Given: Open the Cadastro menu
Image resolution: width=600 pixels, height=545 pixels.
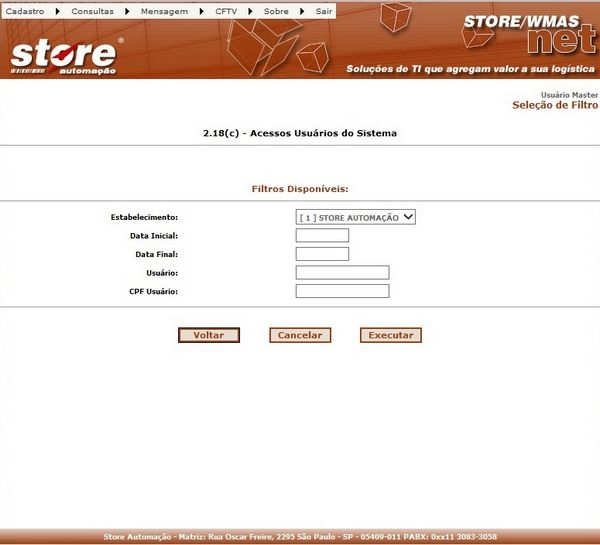Looking at the screenshot, I should pos(25,10).
